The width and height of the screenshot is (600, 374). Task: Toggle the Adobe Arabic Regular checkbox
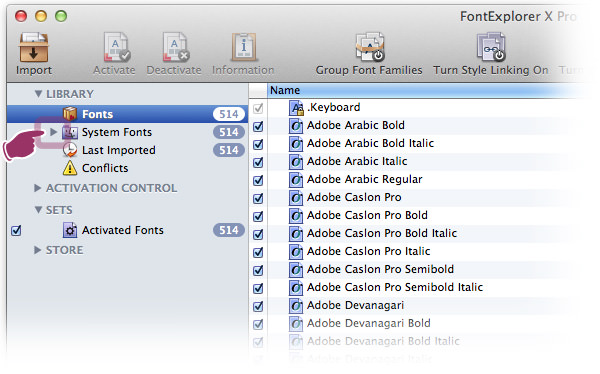pos(258,180)
